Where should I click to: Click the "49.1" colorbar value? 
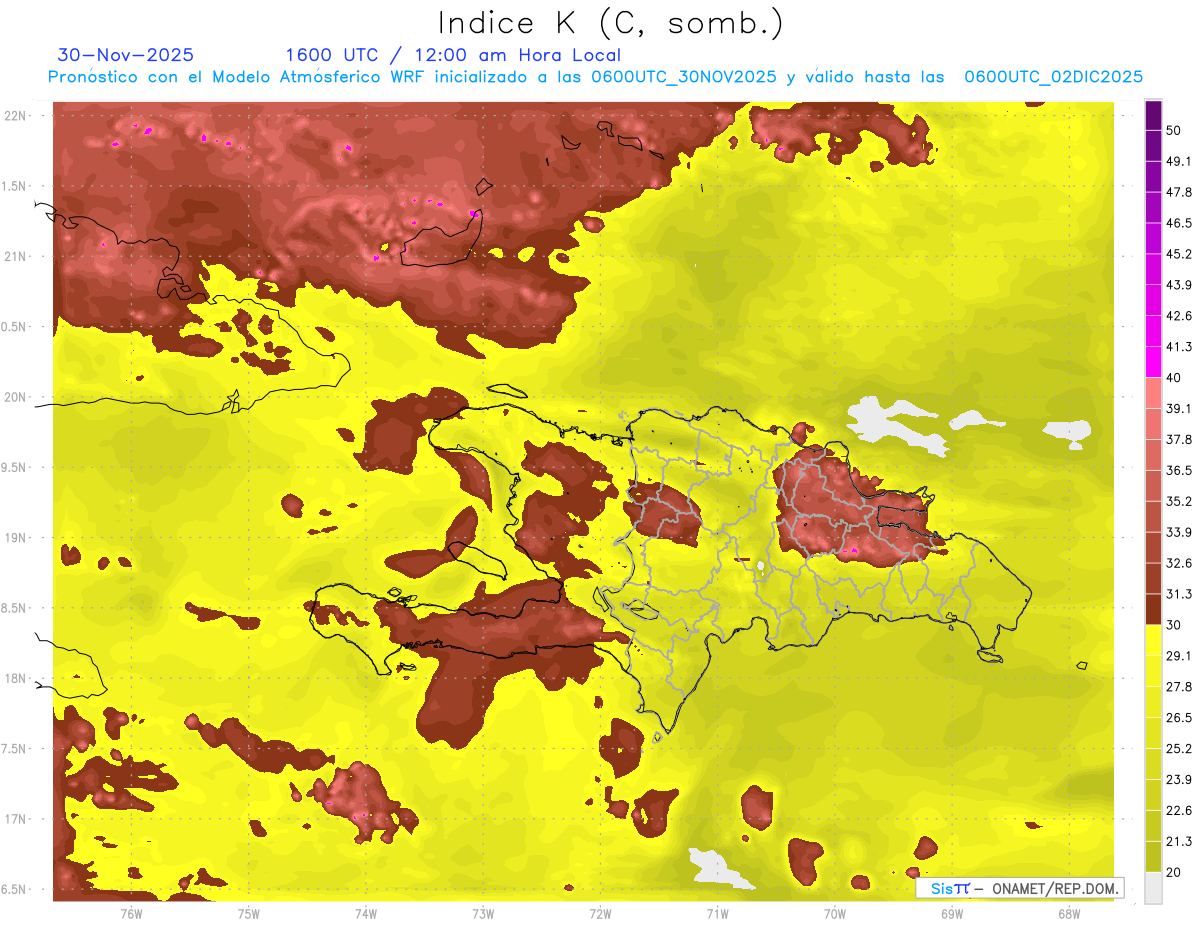click(1178, 161)
